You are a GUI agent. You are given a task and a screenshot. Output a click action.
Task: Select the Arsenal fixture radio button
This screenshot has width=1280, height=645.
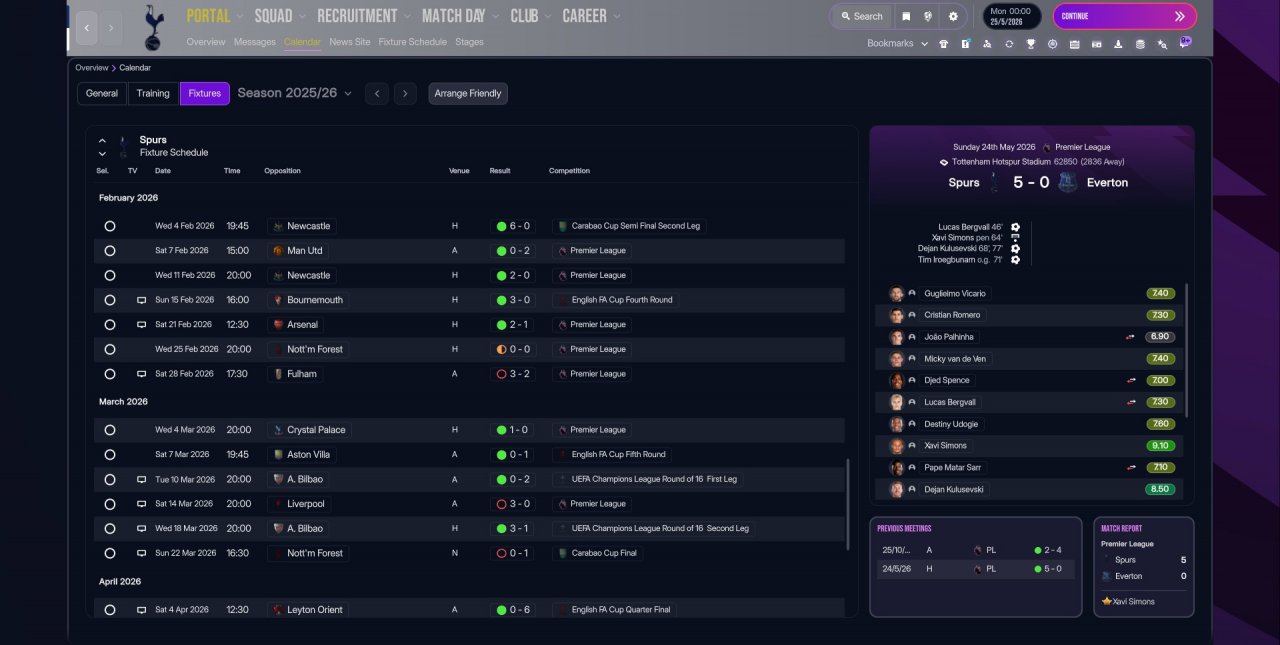(x=110, y=325)
